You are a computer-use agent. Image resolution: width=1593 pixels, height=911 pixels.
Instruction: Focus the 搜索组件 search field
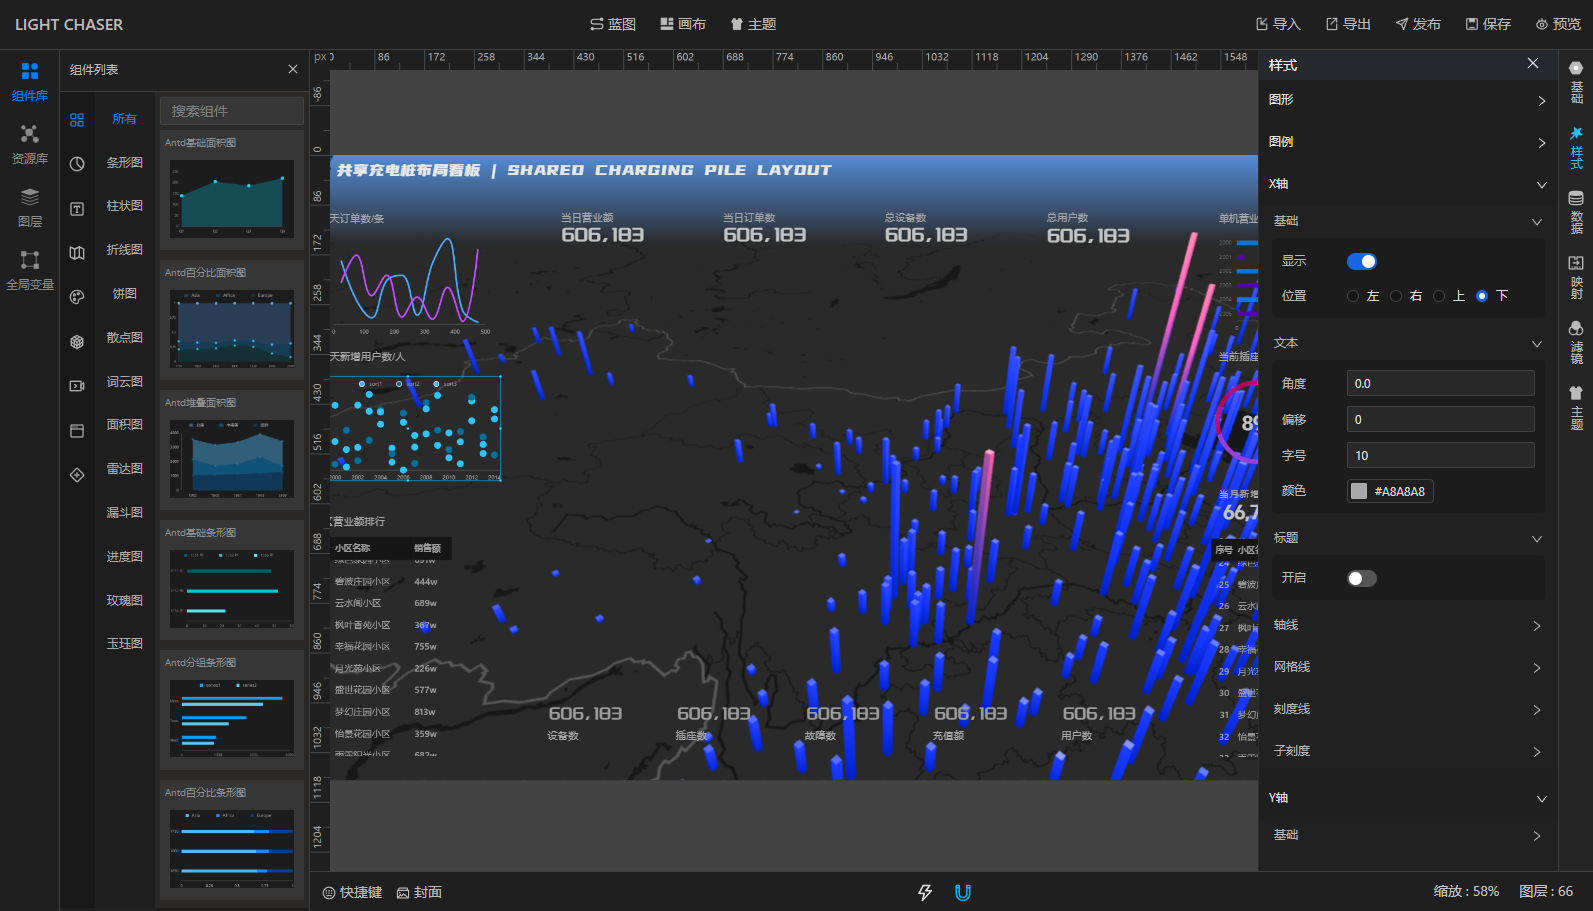(232, 111)
